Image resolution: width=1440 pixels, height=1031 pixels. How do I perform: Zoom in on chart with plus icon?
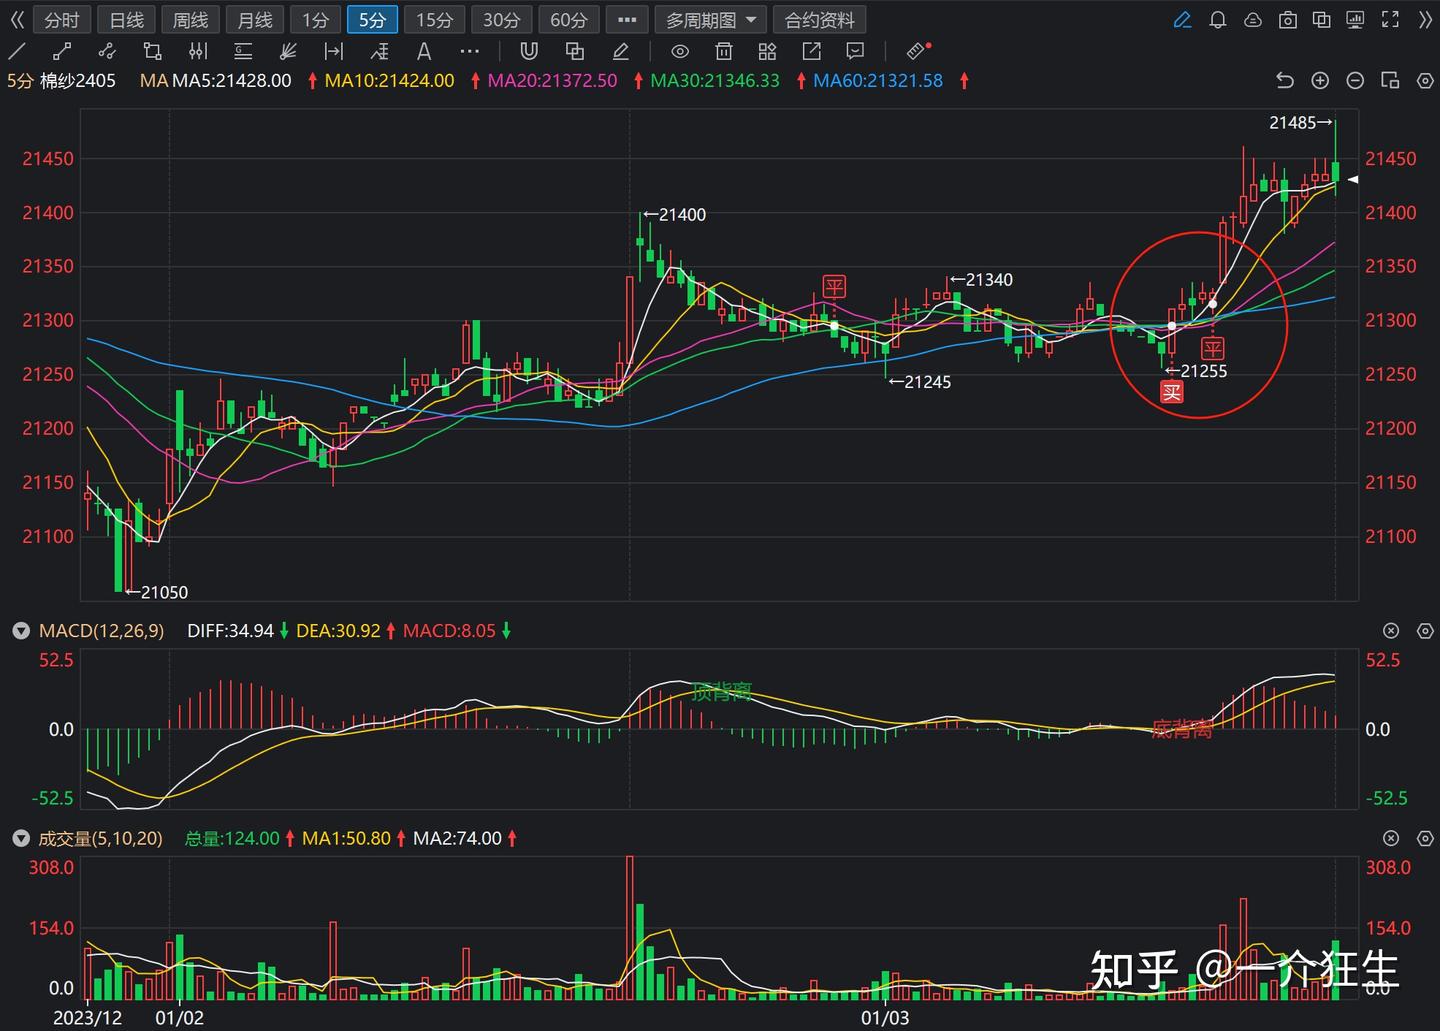pyautogui.click(x=1320, y=80)
